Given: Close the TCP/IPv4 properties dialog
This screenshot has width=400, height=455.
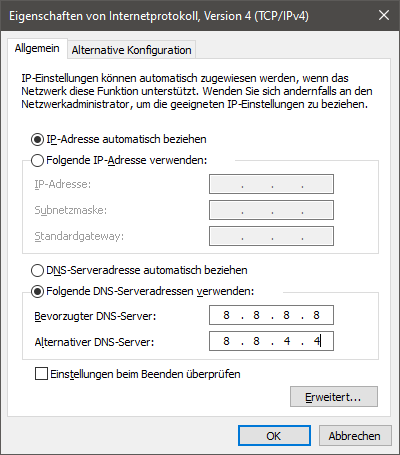Looking at the screenshot, I should click(x=384, y=15).
